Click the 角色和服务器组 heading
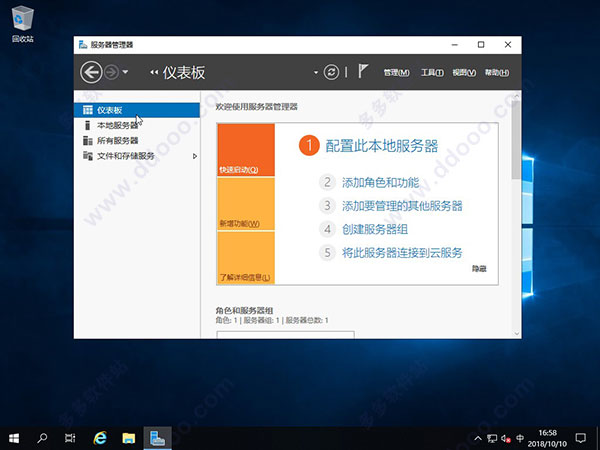 tap(244, 311)
